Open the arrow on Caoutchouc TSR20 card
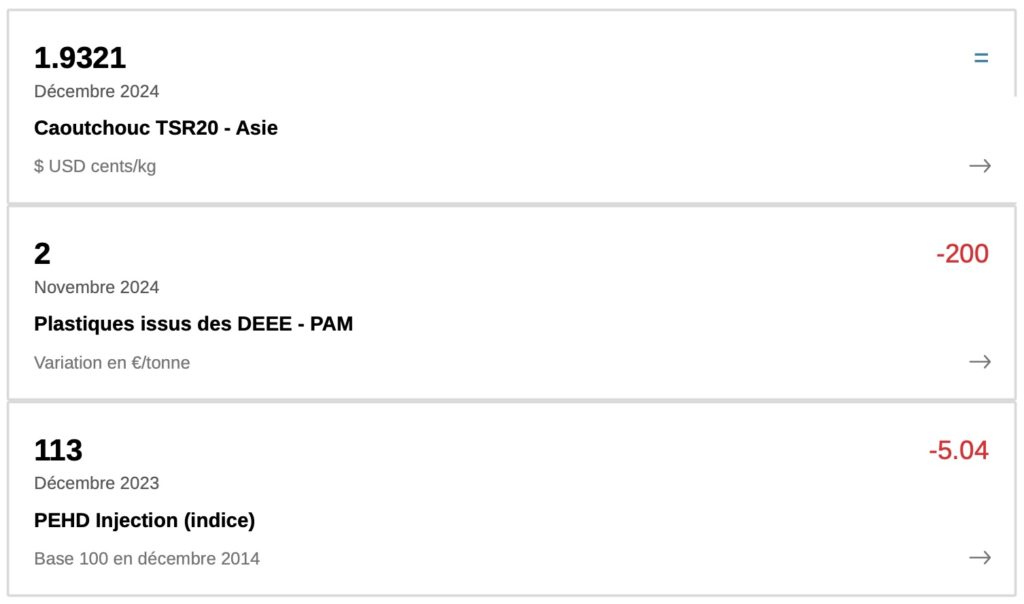 pyautogui.click(x=979, y=166)
